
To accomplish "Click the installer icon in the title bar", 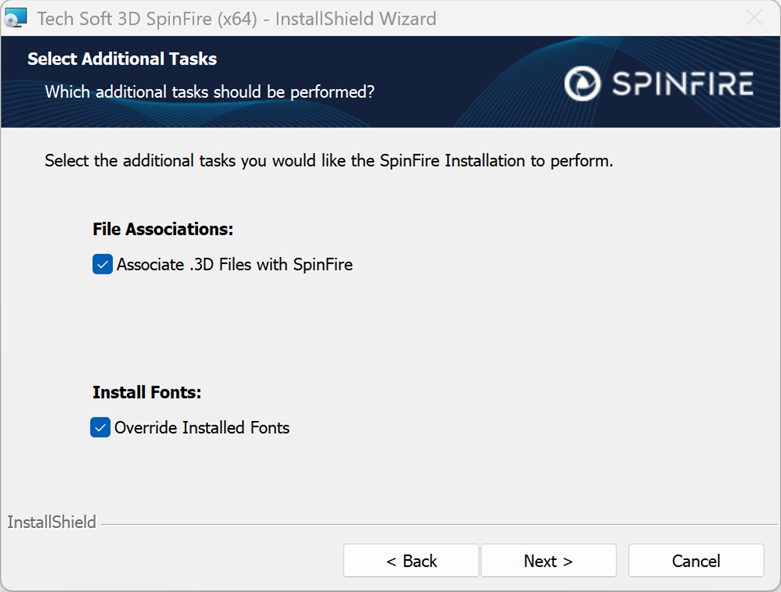I will [16, 18].
